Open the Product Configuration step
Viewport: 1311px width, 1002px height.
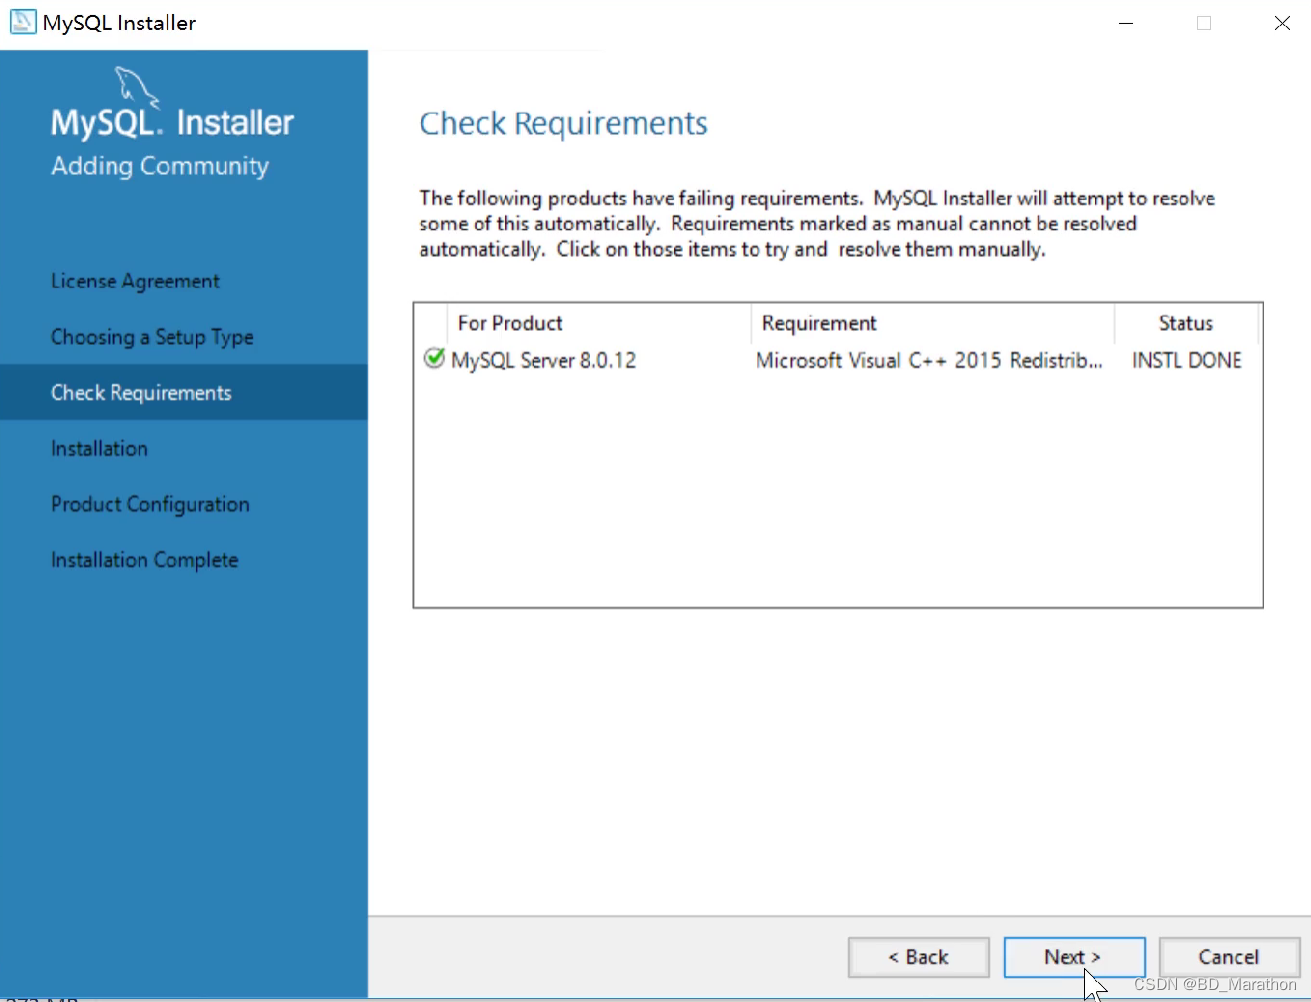click(x=150, y=504)
